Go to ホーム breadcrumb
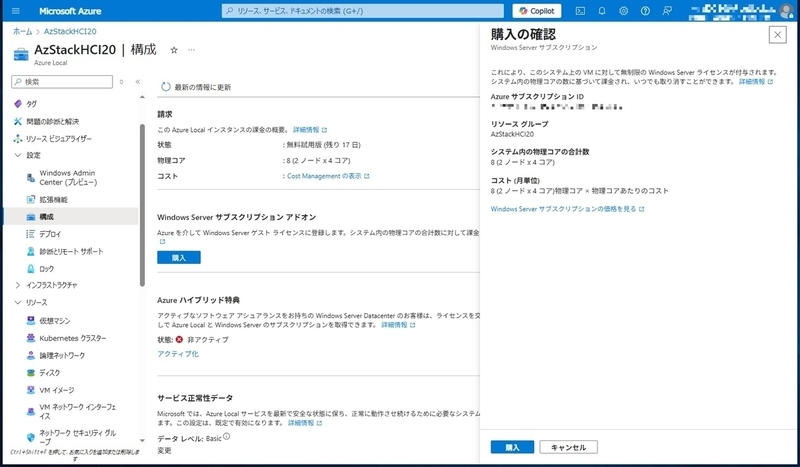800x467 pixels. (22, 31)
